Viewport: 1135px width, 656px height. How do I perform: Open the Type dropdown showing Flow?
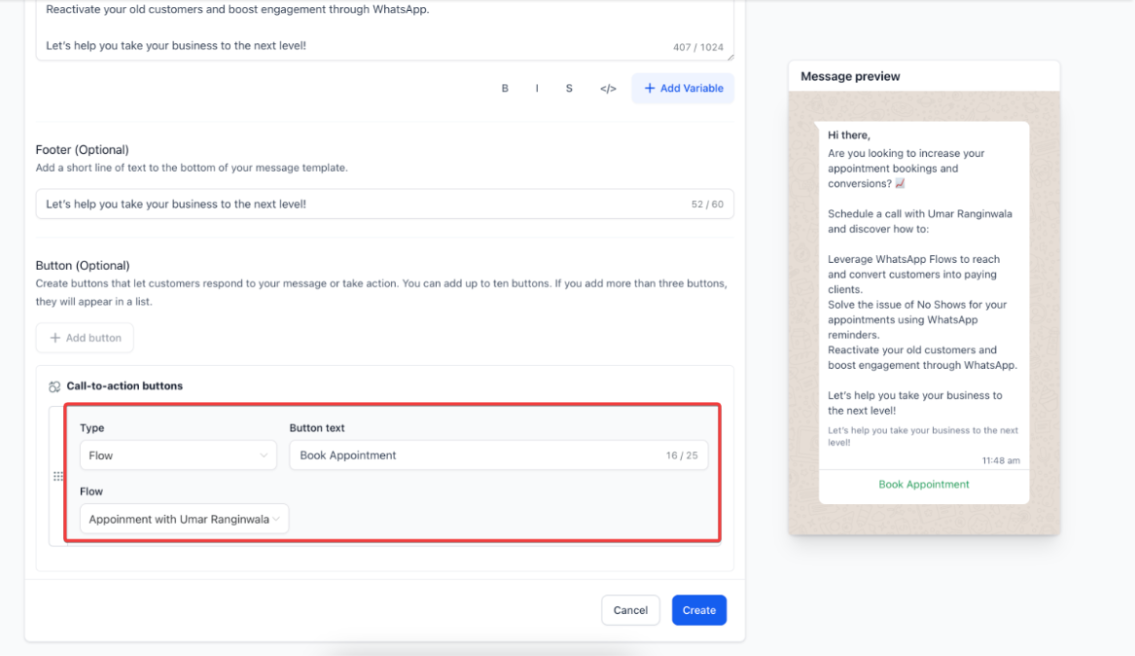click(177, 455)
